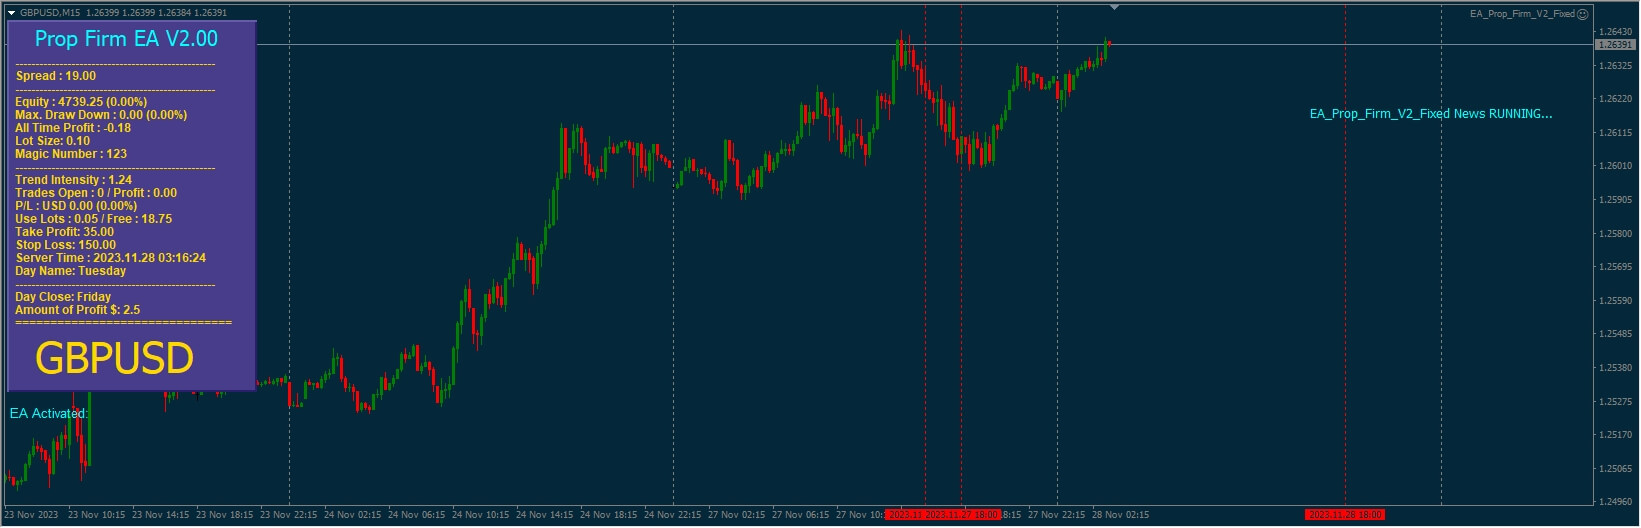Click the EA_Prop_Firm_V2_Fixed expert name label
This screenshot has width=1641, height=528.
tap(1522, 14)
